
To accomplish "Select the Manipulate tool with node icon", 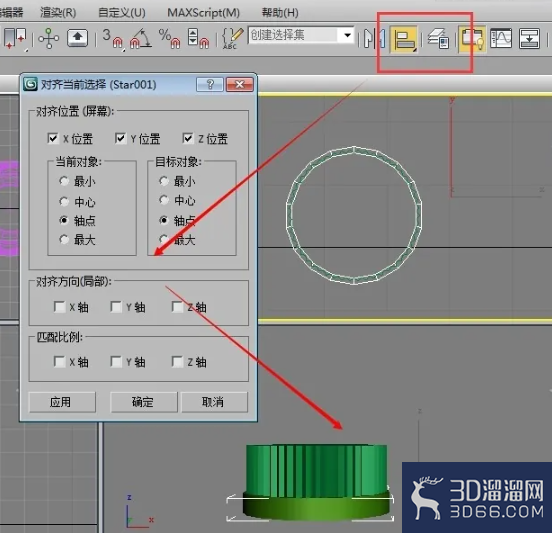I will pyautogui.click(x=49, y=38).
